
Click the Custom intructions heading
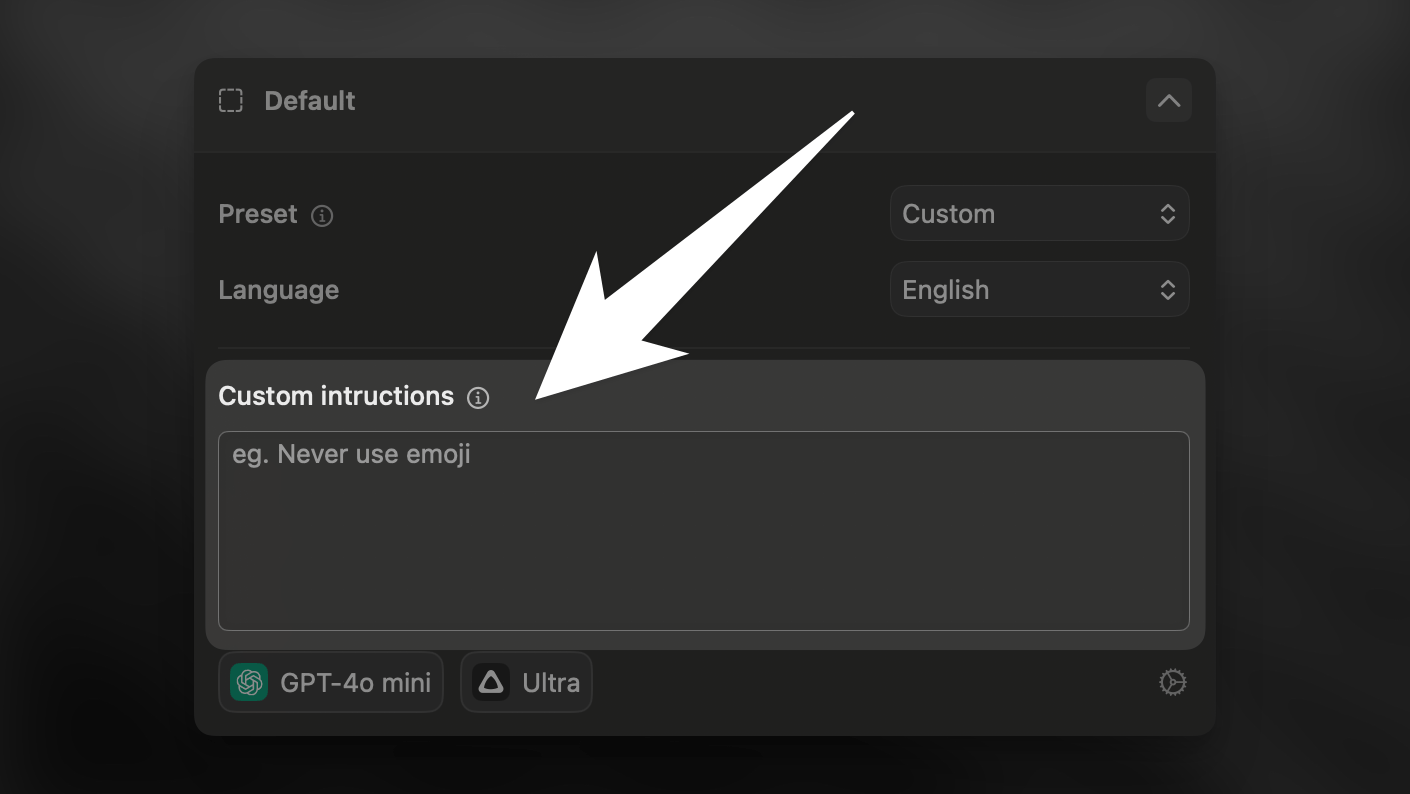336,396
